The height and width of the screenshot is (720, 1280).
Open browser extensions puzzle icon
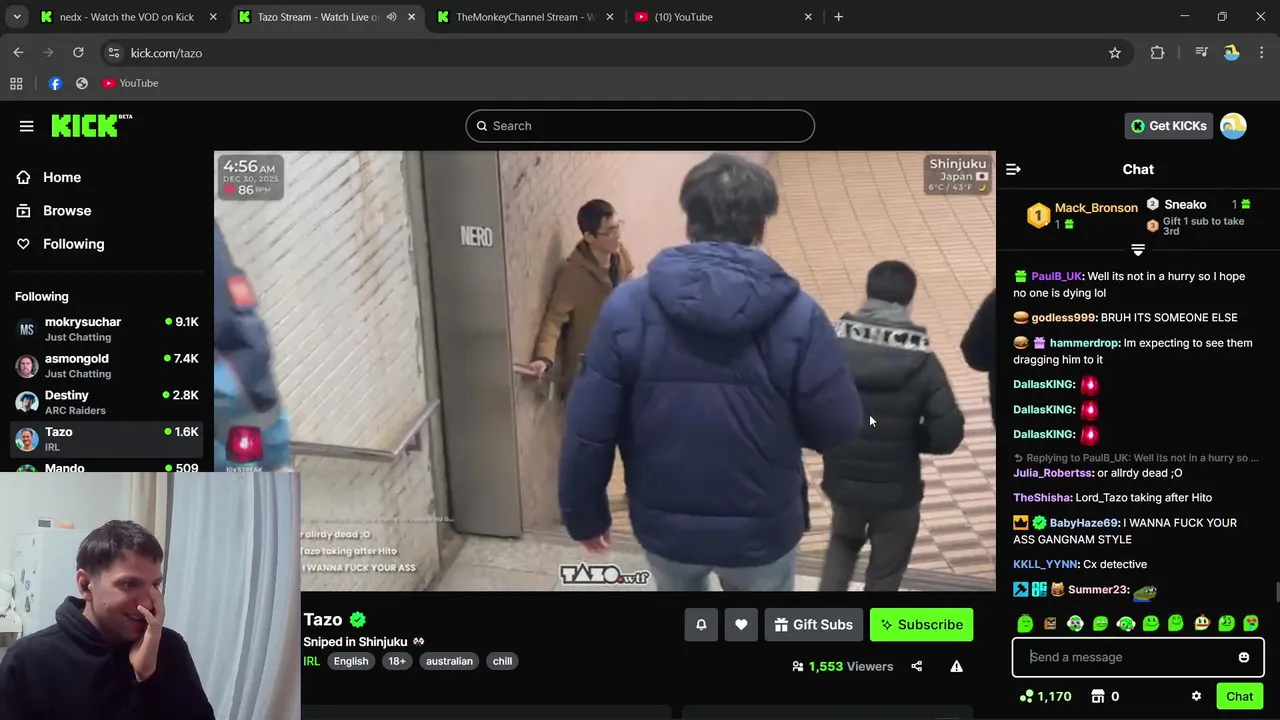pos(1157,53)
